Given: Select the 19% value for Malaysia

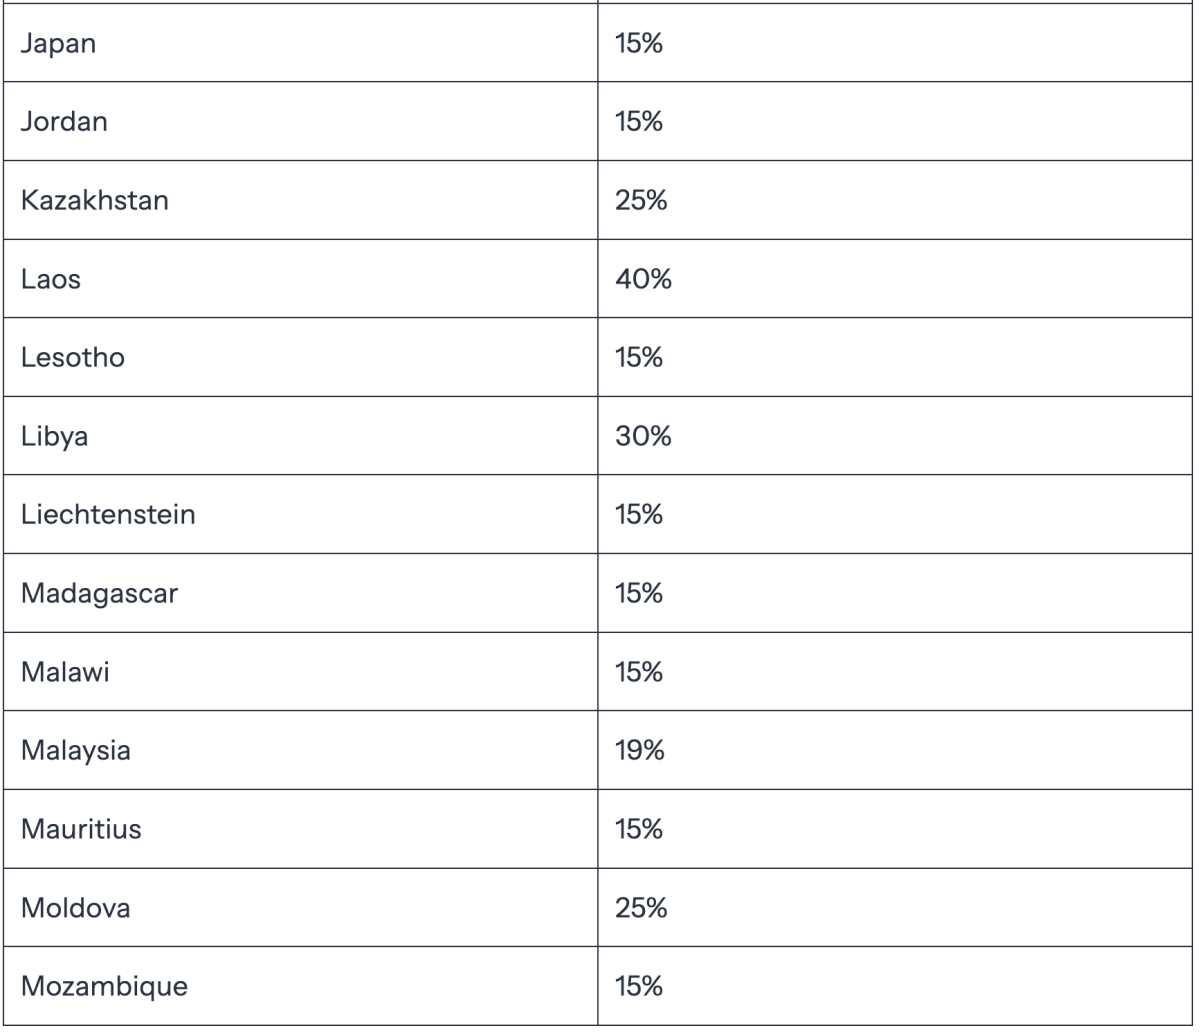Looking at the screenshot, I should tap(640, 751).
